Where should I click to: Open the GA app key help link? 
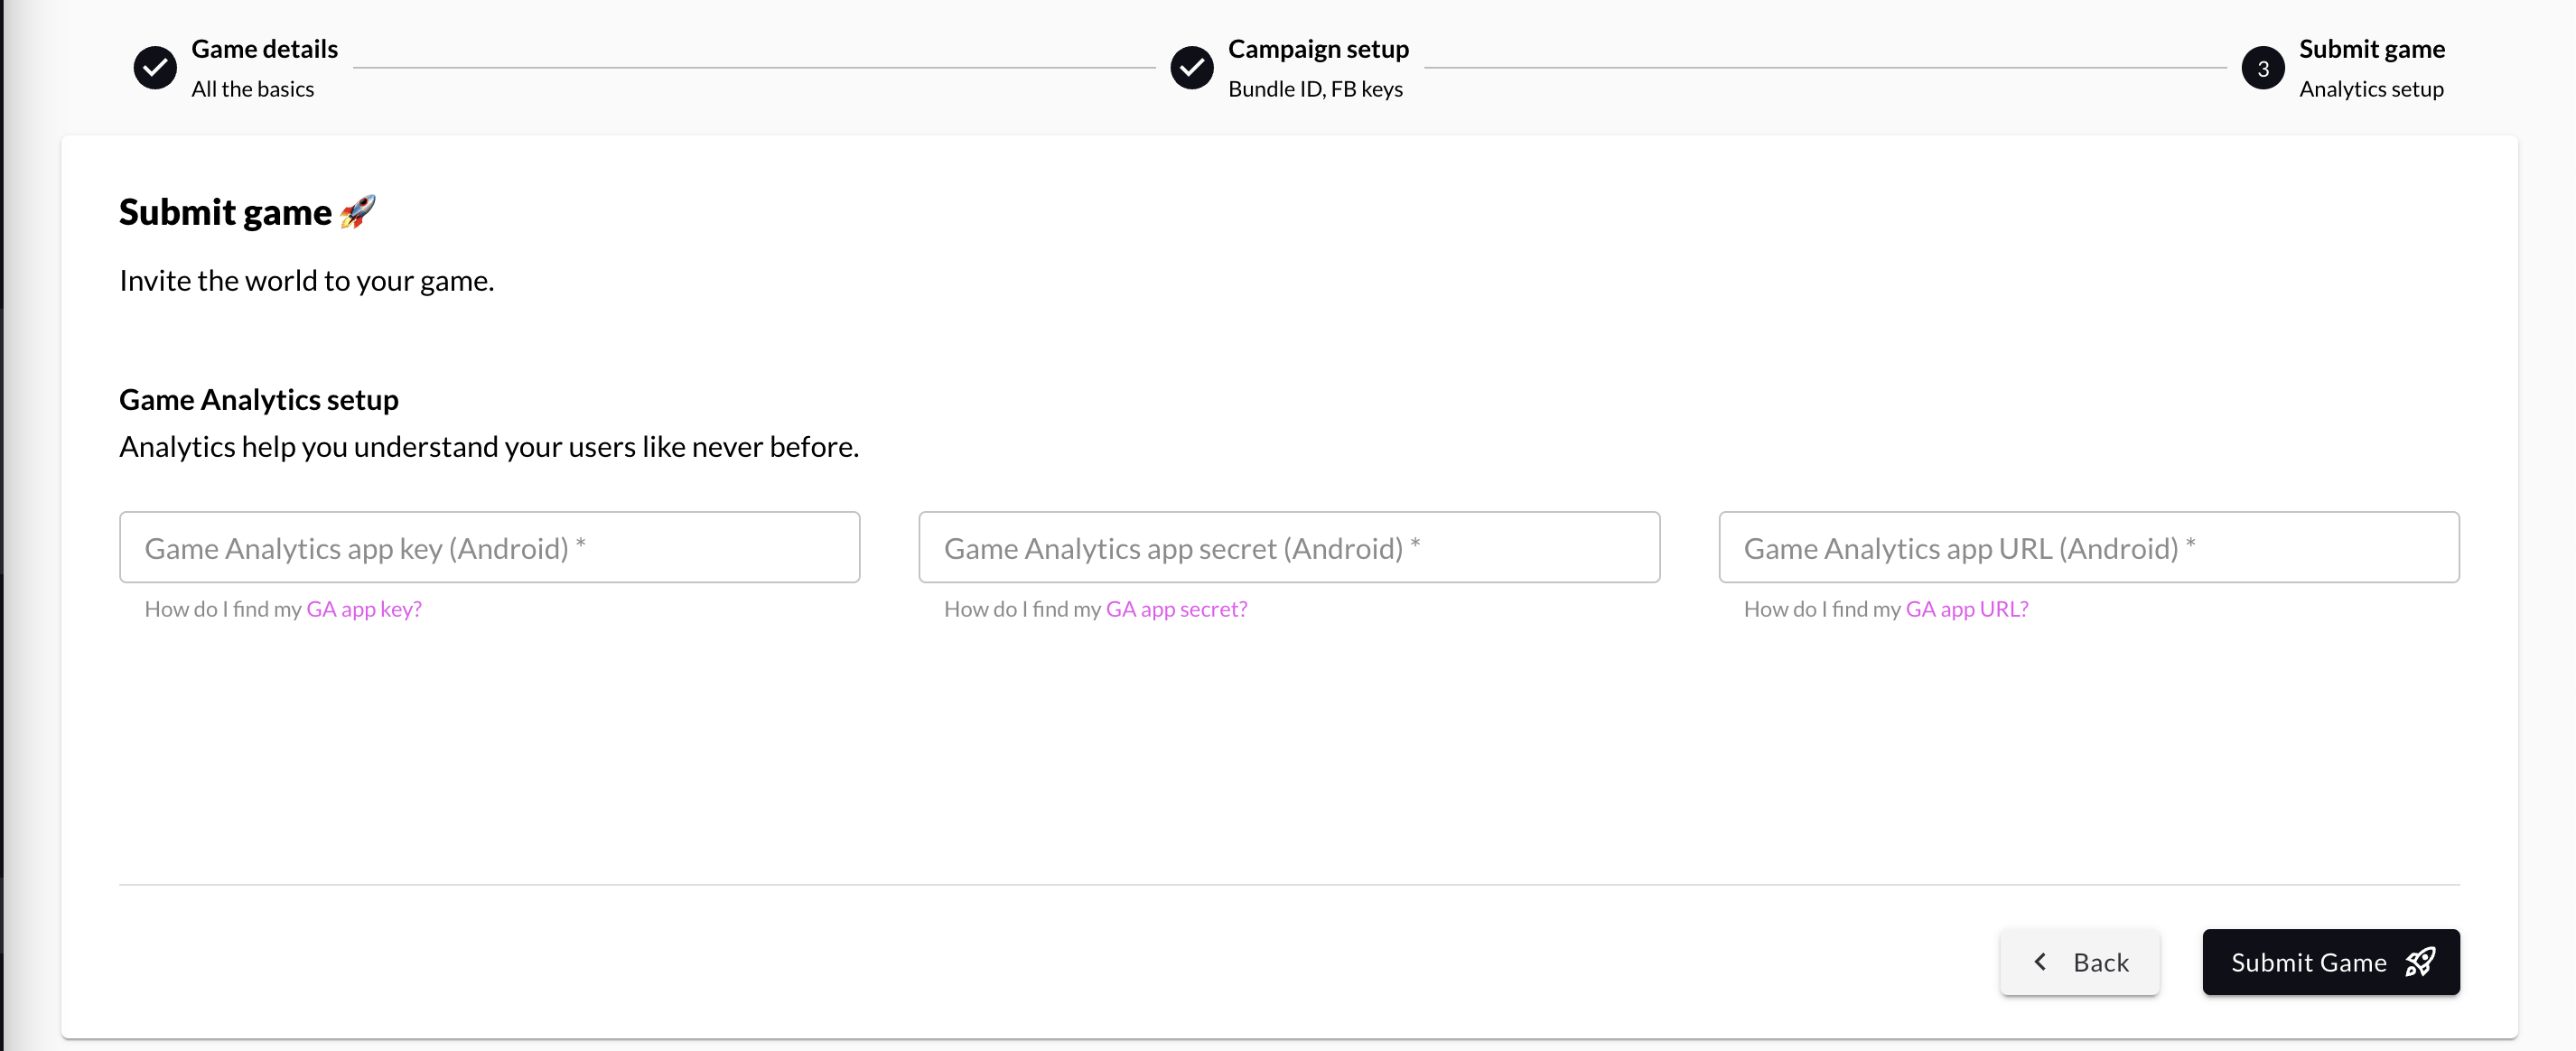coord(364,609)
